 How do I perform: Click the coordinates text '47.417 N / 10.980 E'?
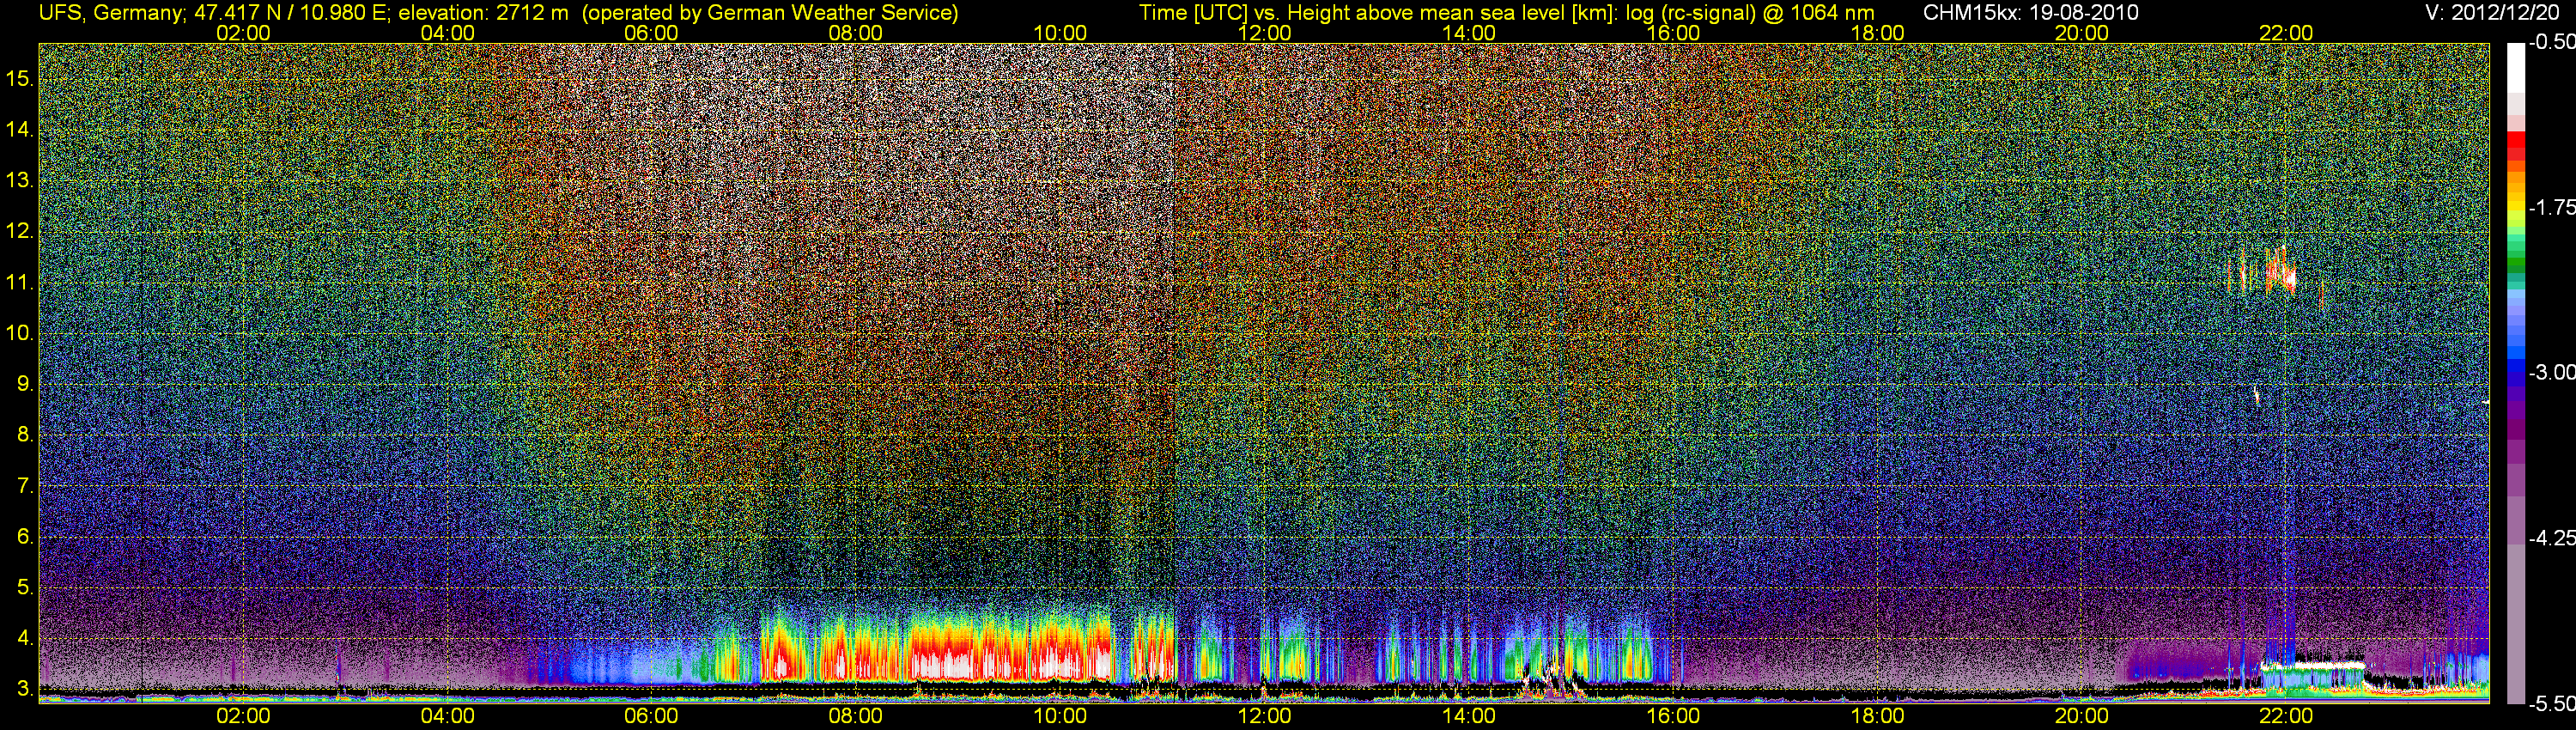point(289,13)
